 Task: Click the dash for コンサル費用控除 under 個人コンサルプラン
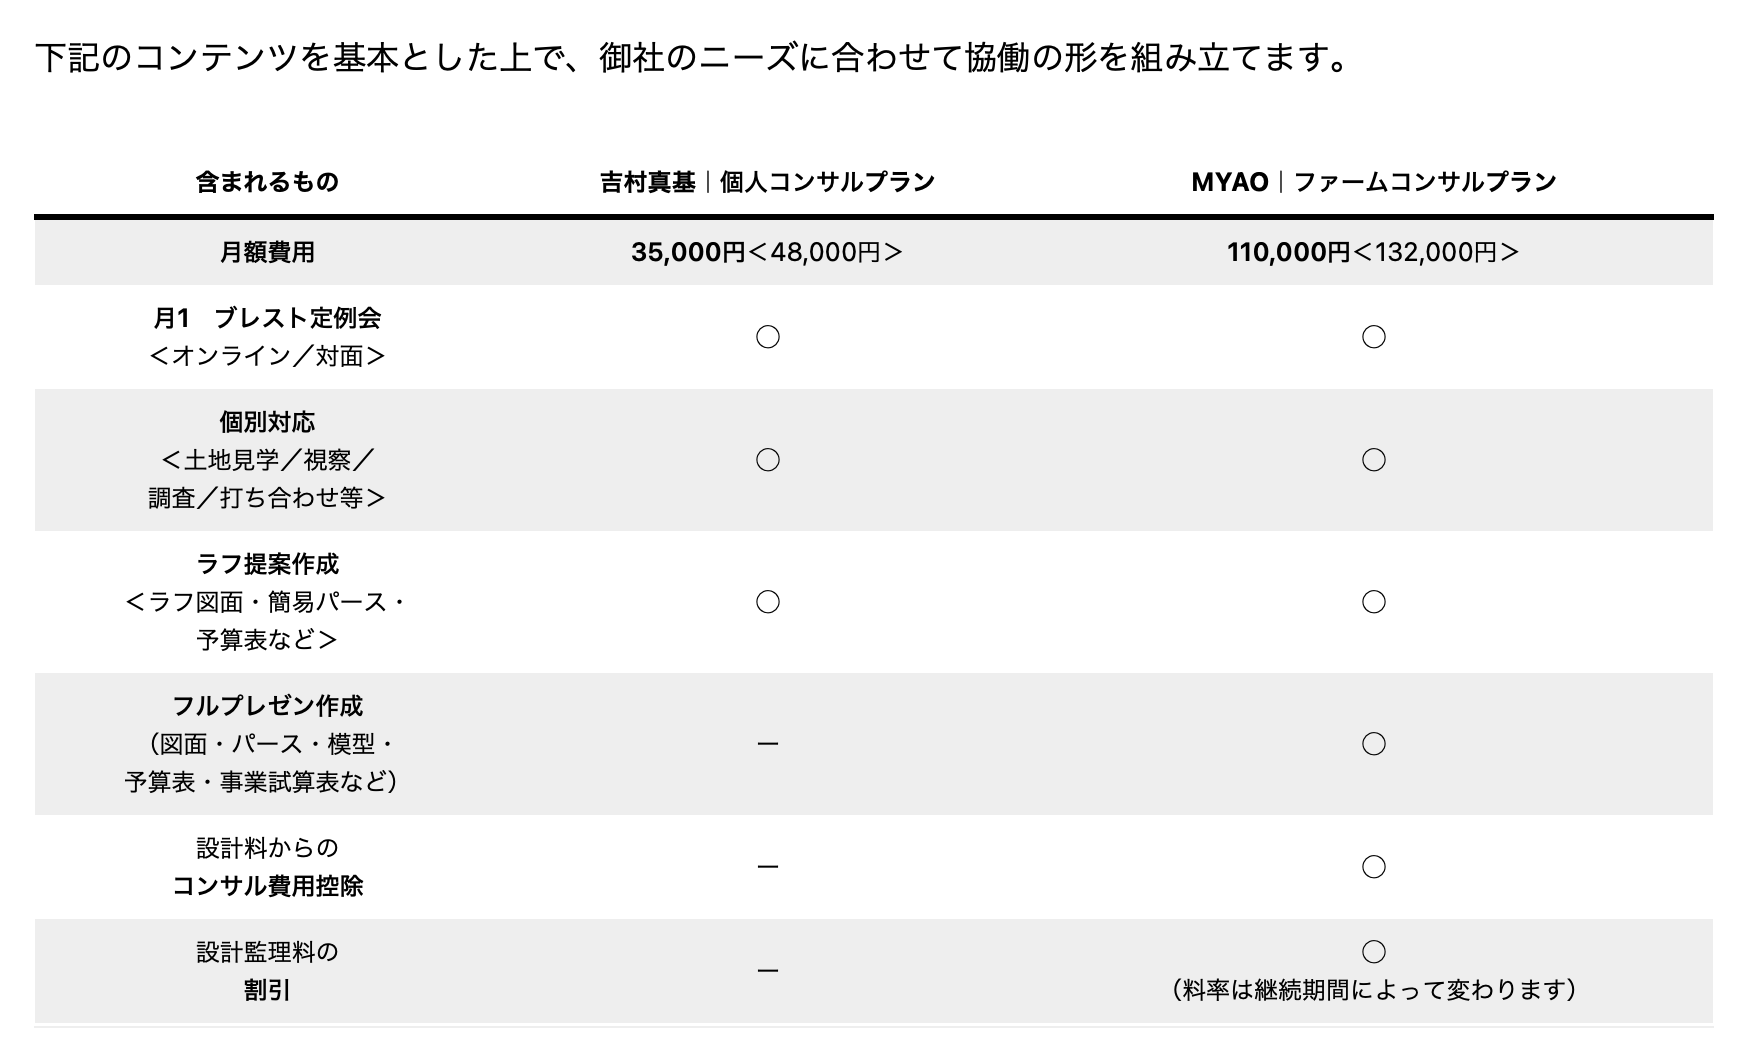767,867
